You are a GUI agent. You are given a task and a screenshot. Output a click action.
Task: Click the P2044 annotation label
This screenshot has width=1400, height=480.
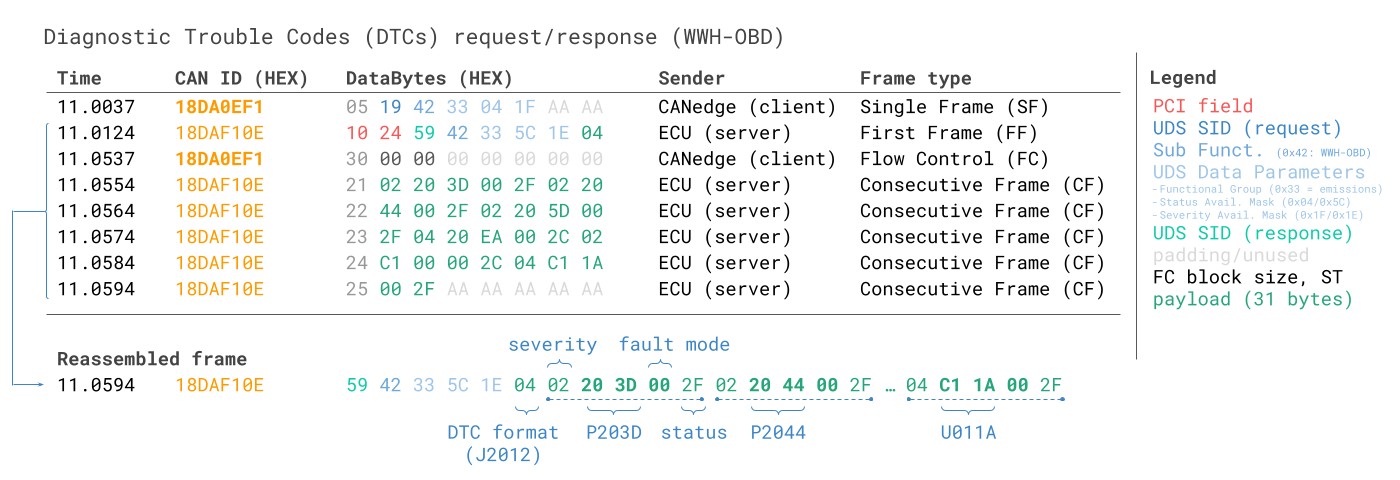tap(778, 433)
